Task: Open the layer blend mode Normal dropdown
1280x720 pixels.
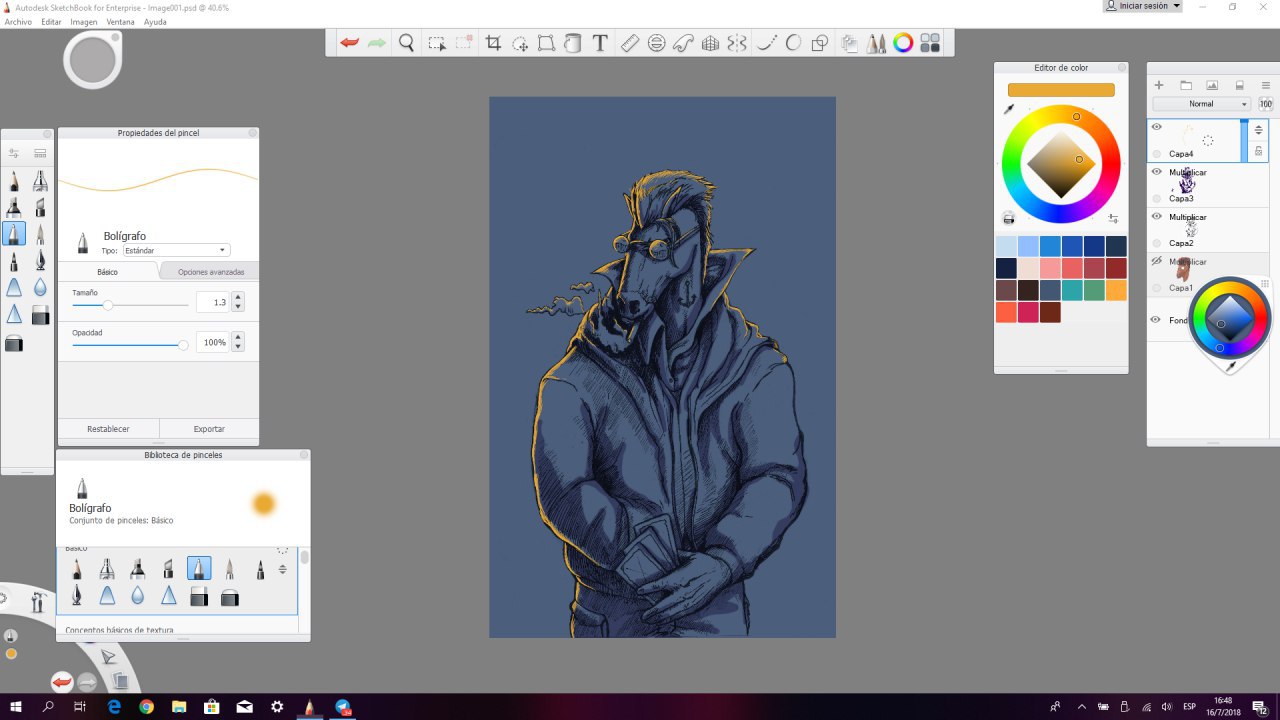Action: (x=1201, y=104)
